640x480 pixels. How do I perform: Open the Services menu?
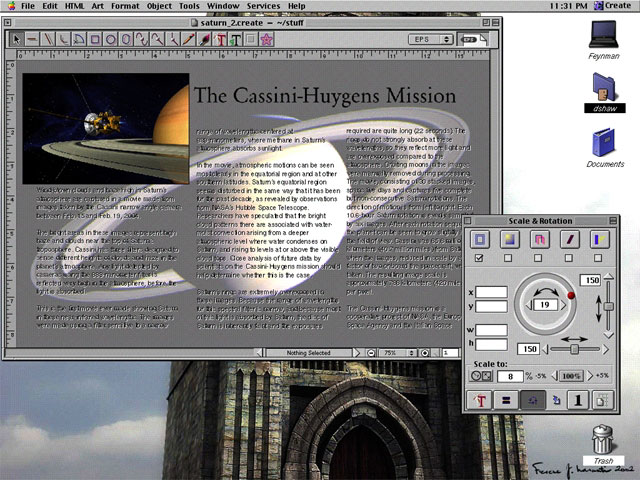263,6
